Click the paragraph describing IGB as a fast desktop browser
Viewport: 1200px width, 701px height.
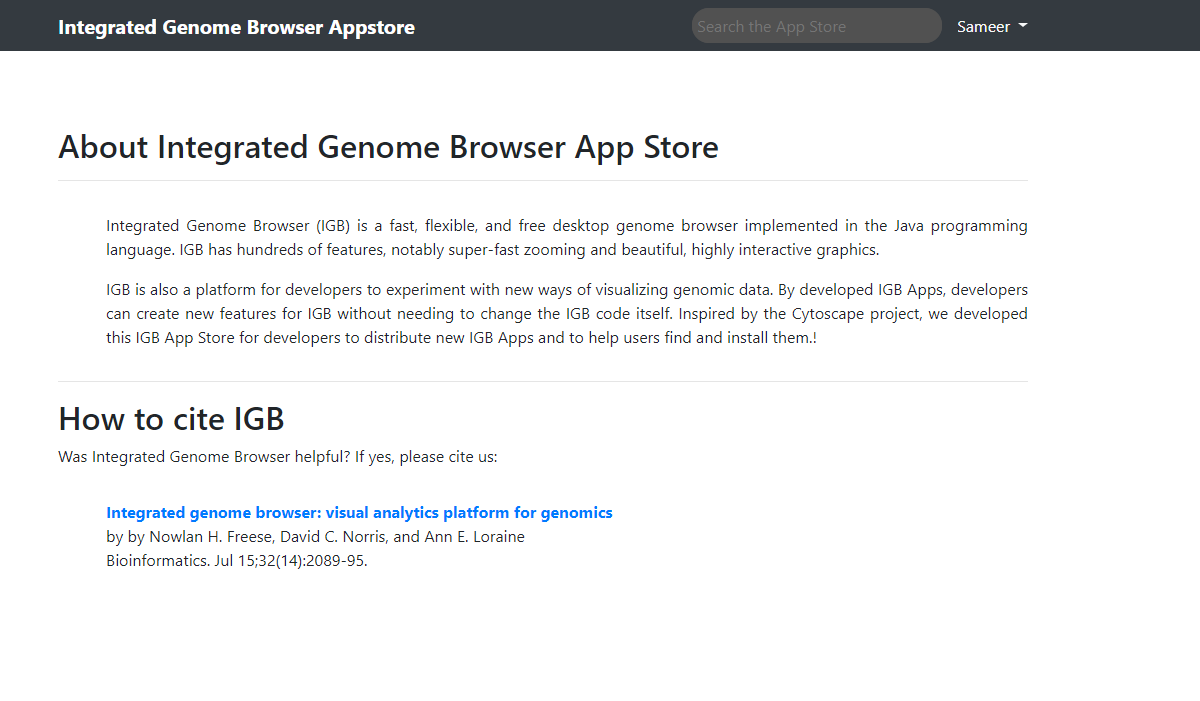click(566, 238)
